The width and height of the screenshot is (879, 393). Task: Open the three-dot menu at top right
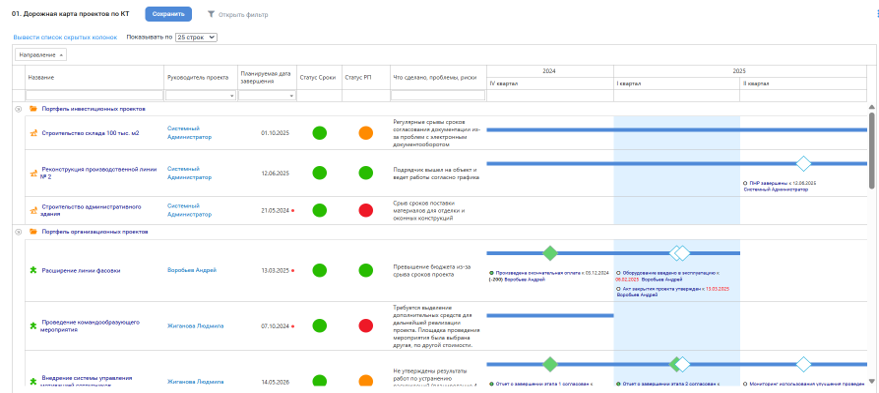[x=877, y=15]
